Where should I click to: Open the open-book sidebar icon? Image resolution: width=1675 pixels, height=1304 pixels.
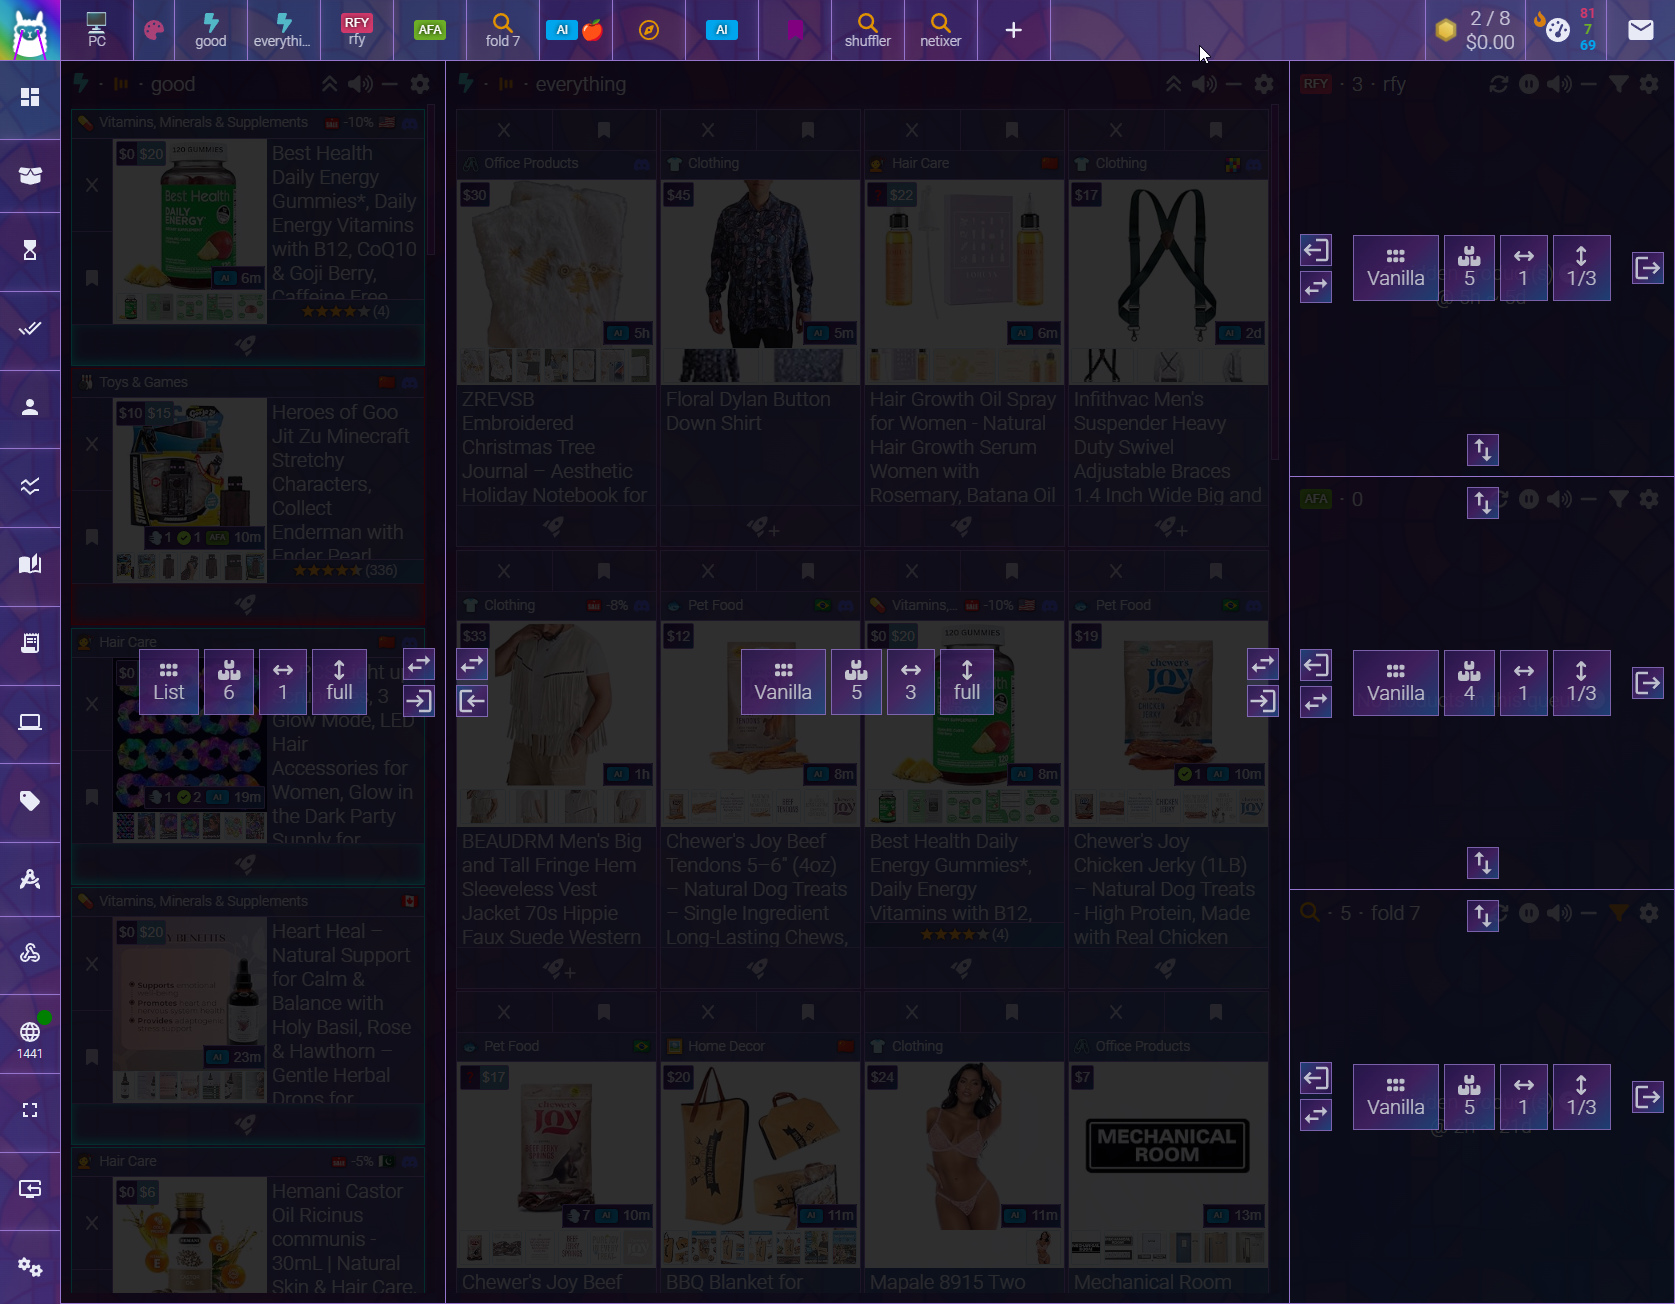pyautogui.click(x=30, y=564)
